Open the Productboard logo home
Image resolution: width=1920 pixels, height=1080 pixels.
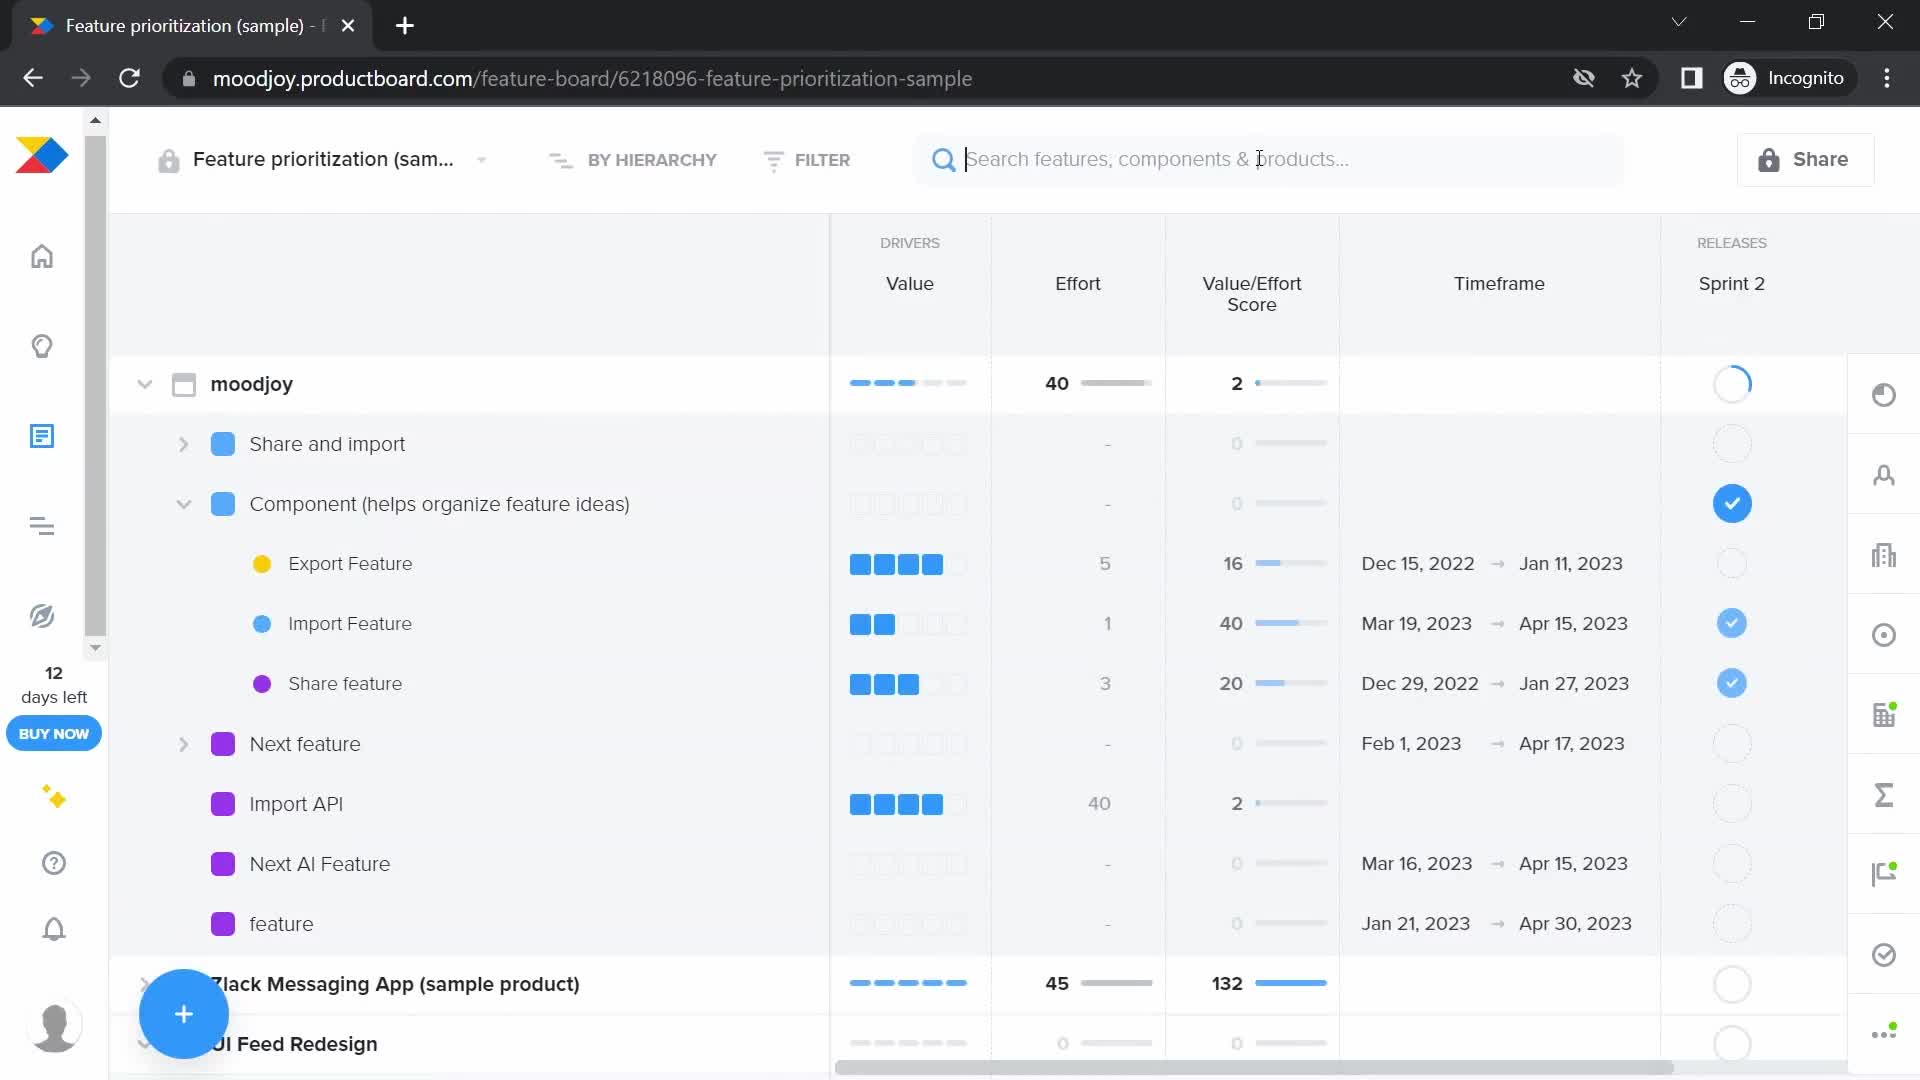(x=42, y=156)
